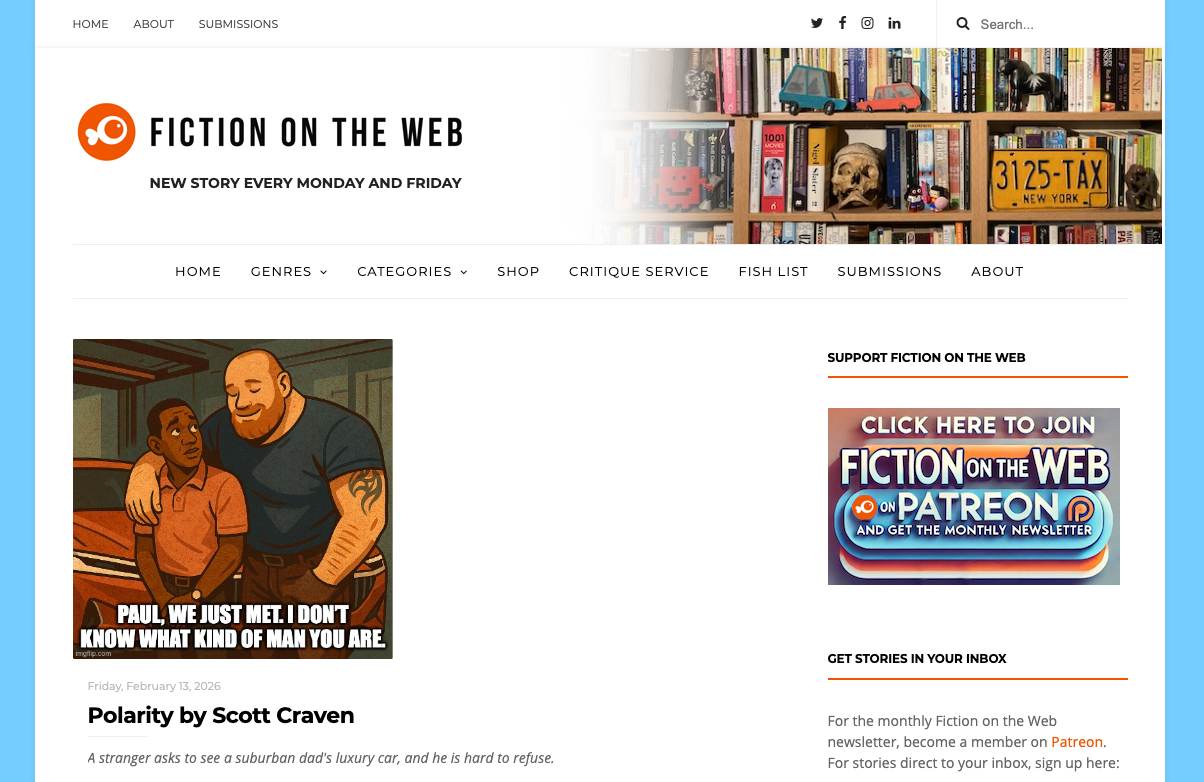Click the search magnifier icon
The height and width of the screenshot is (782, 1204).
tap(963, 24)
